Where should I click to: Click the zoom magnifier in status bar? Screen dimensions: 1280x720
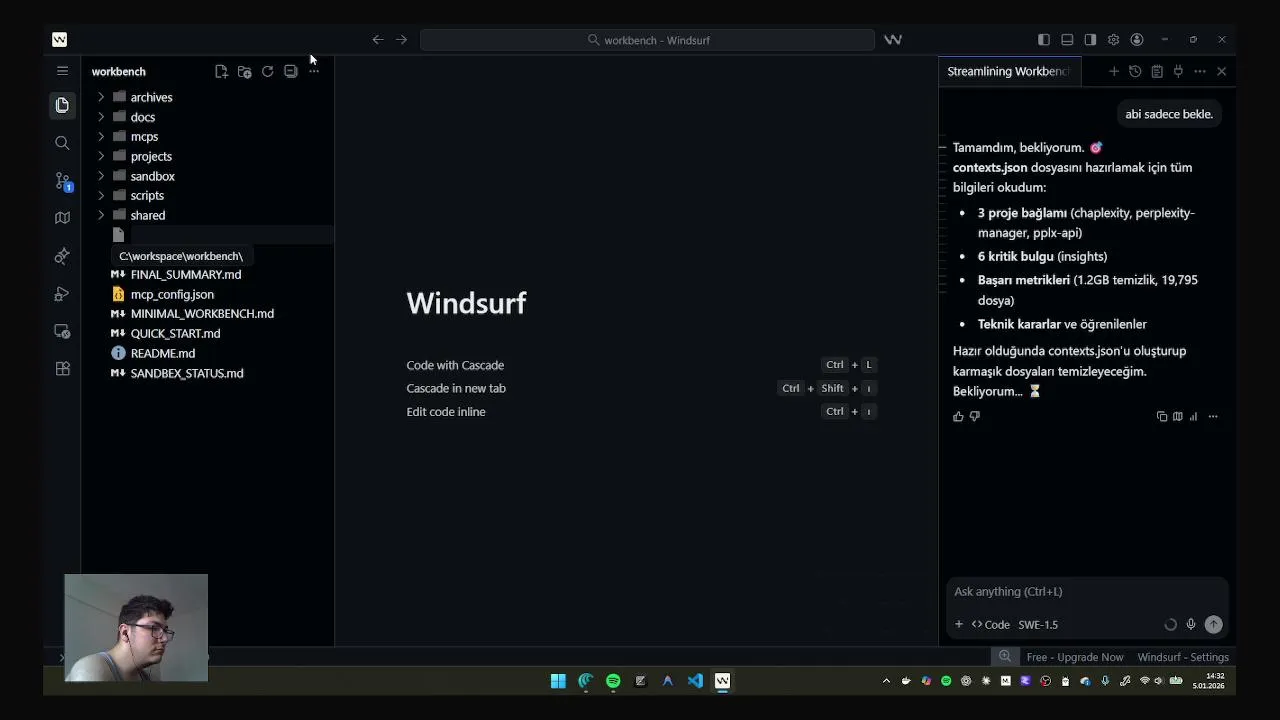(1005, 657)
